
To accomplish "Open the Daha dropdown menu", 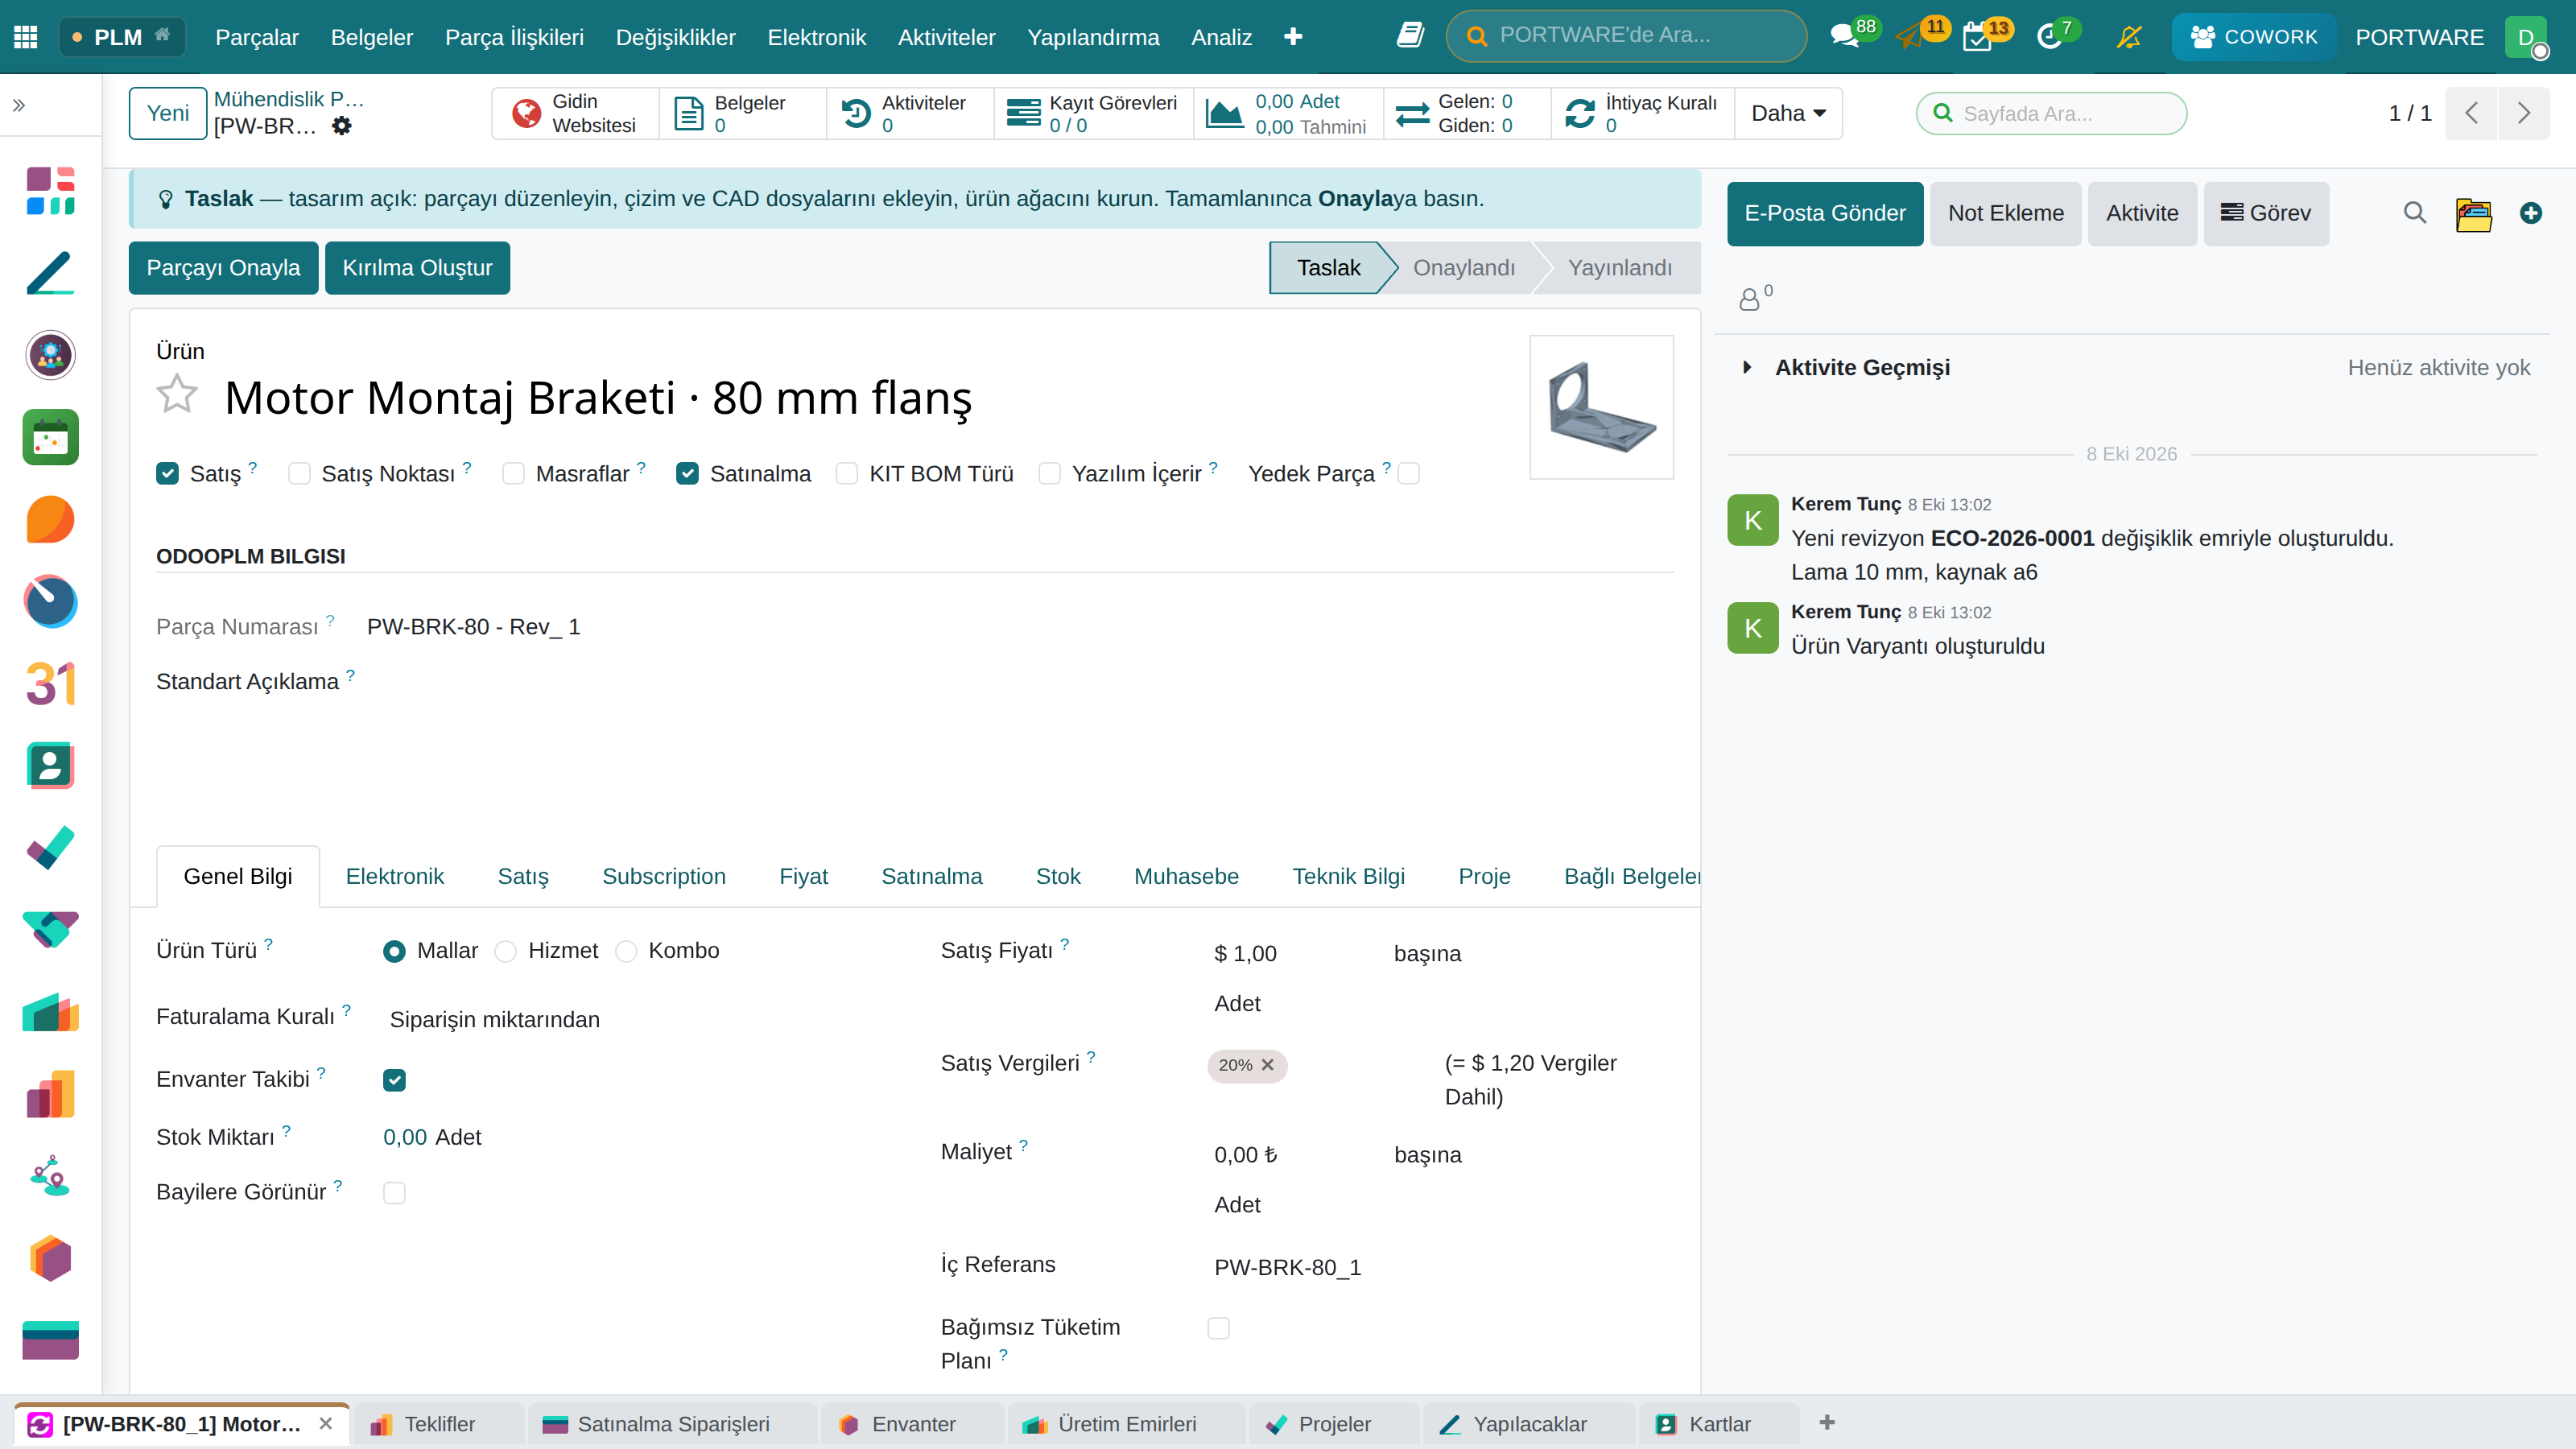I will tap(1788, 113).
